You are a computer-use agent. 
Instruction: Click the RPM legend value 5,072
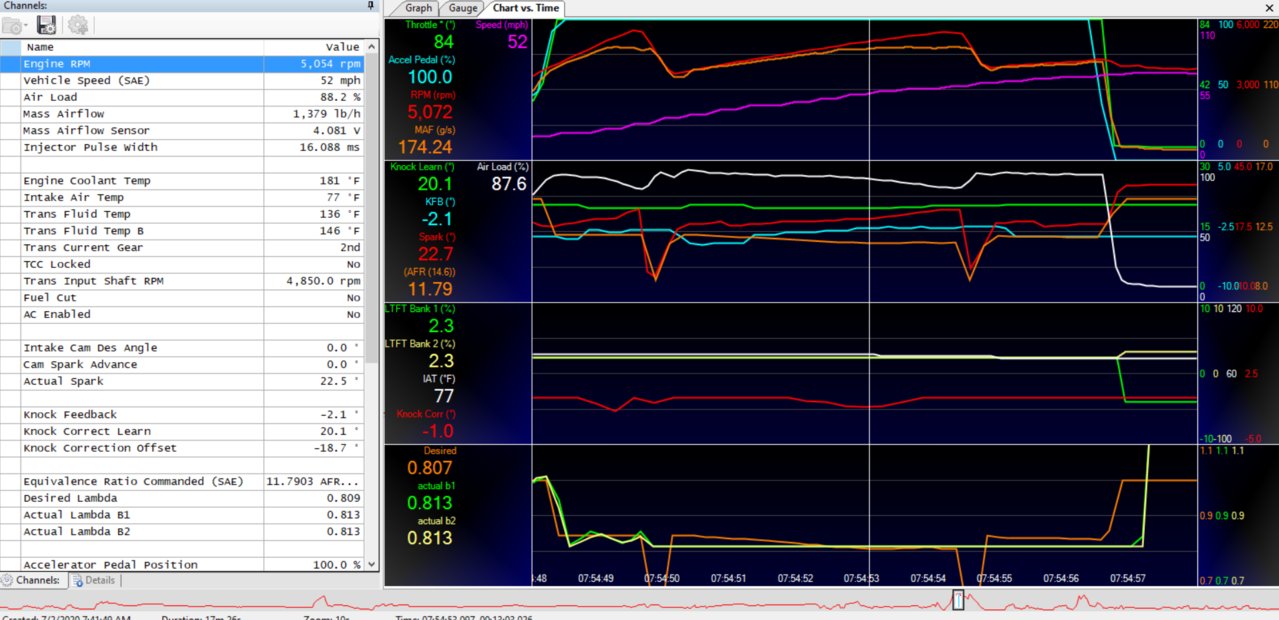430,112
